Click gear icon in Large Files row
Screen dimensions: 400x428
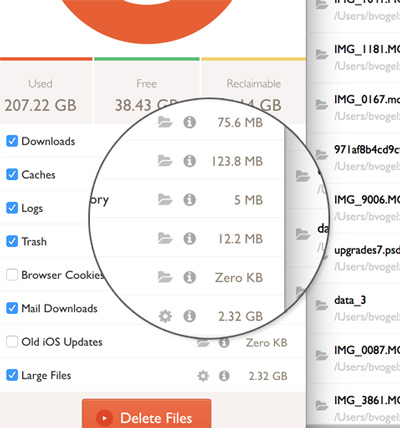(203, 376)
